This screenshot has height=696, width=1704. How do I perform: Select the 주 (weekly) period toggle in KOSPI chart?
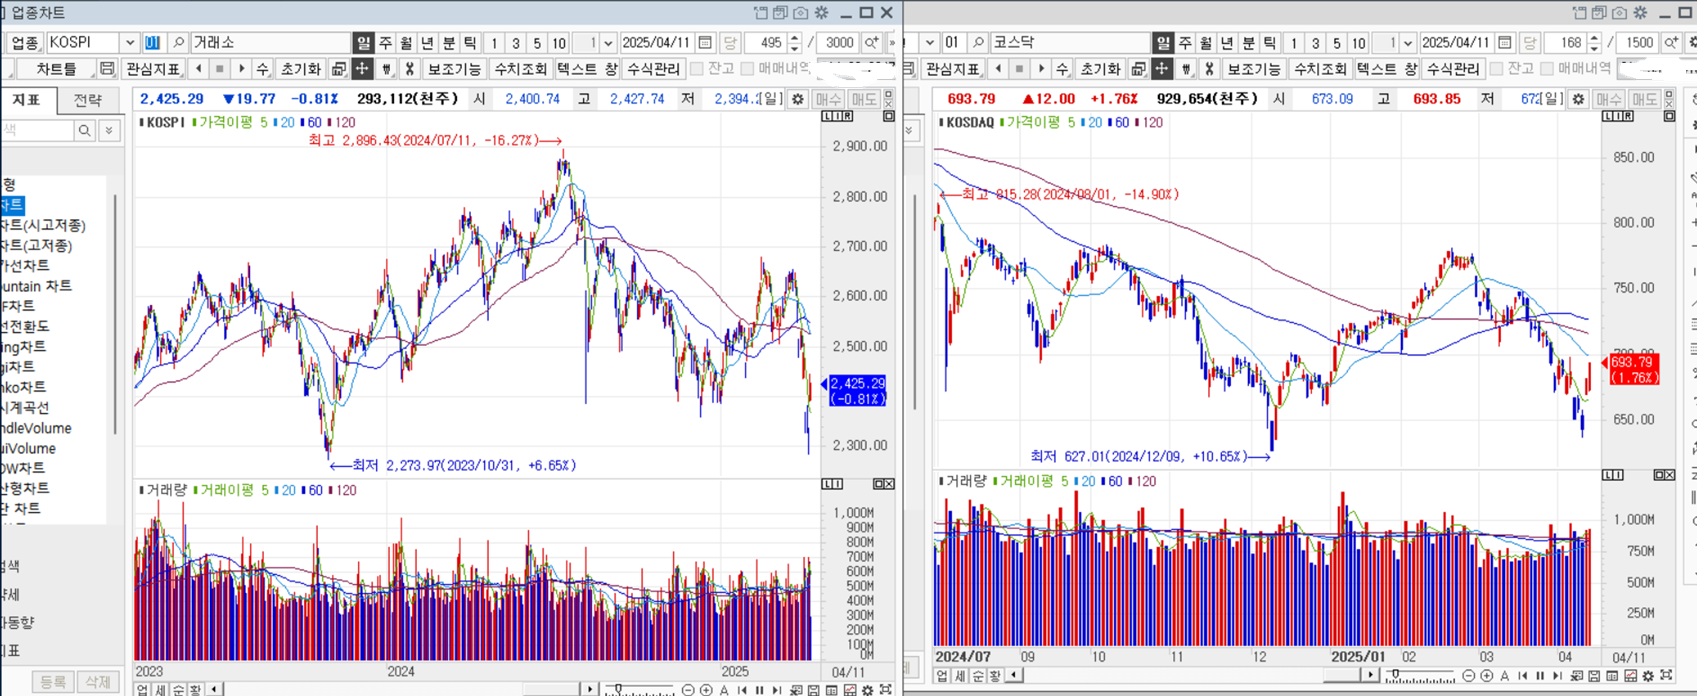[x=385, y=43]
